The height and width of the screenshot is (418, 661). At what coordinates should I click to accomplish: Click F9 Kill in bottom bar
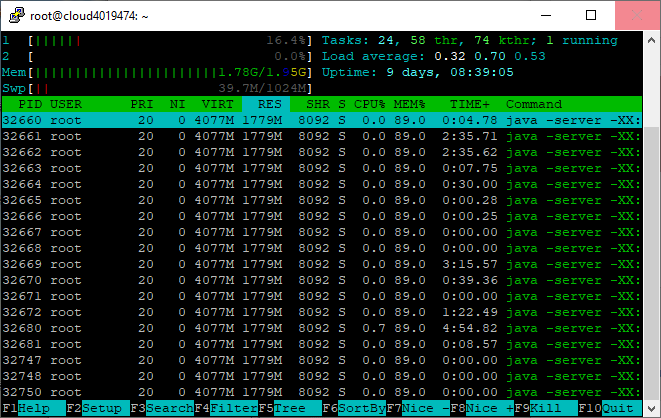[x=547, y=408]
